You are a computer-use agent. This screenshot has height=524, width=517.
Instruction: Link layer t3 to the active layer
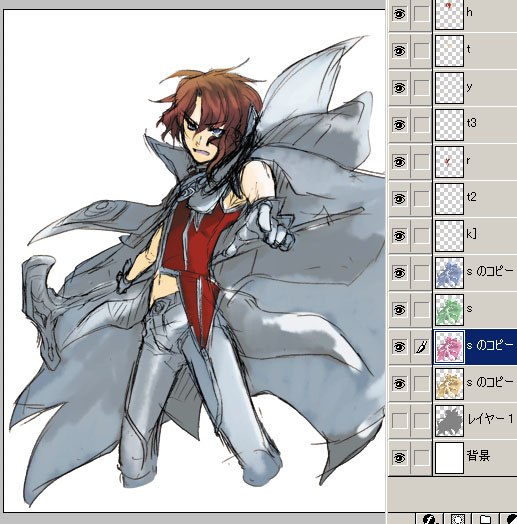pos(421,125)
